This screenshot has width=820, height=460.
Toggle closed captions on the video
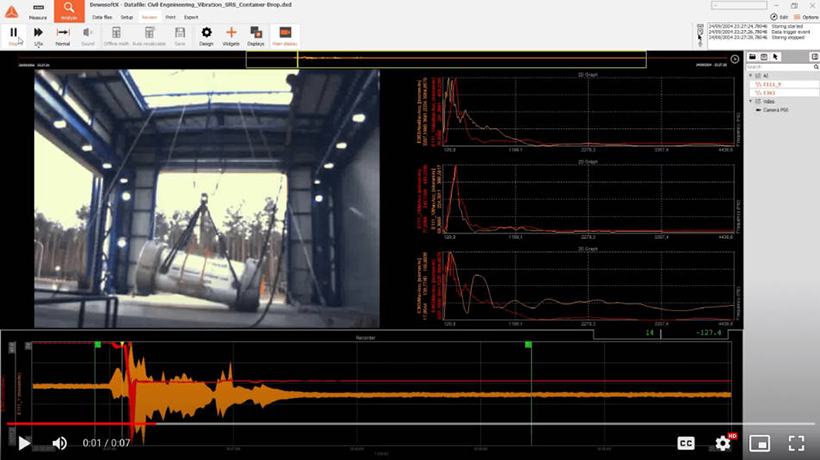(x=686, y=443)
